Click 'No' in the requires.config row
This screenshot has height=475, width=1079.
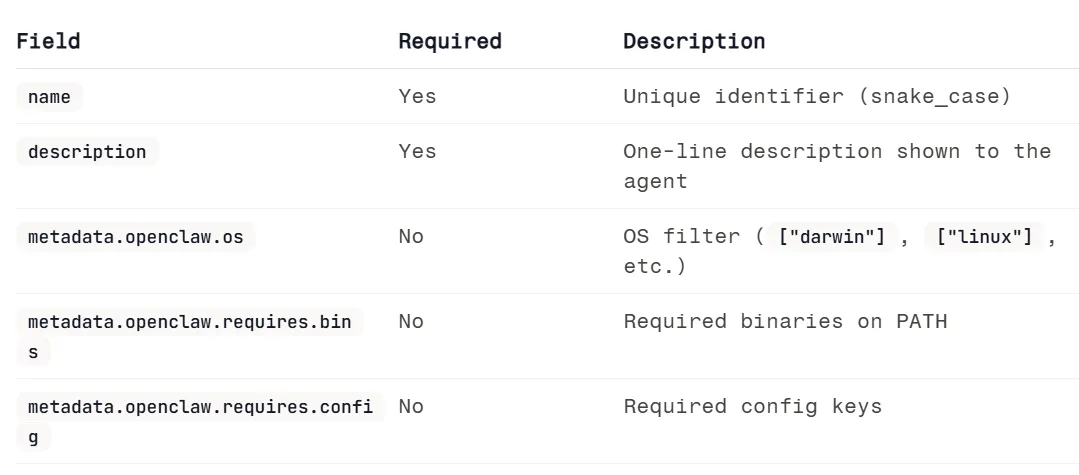click(411, 406)
